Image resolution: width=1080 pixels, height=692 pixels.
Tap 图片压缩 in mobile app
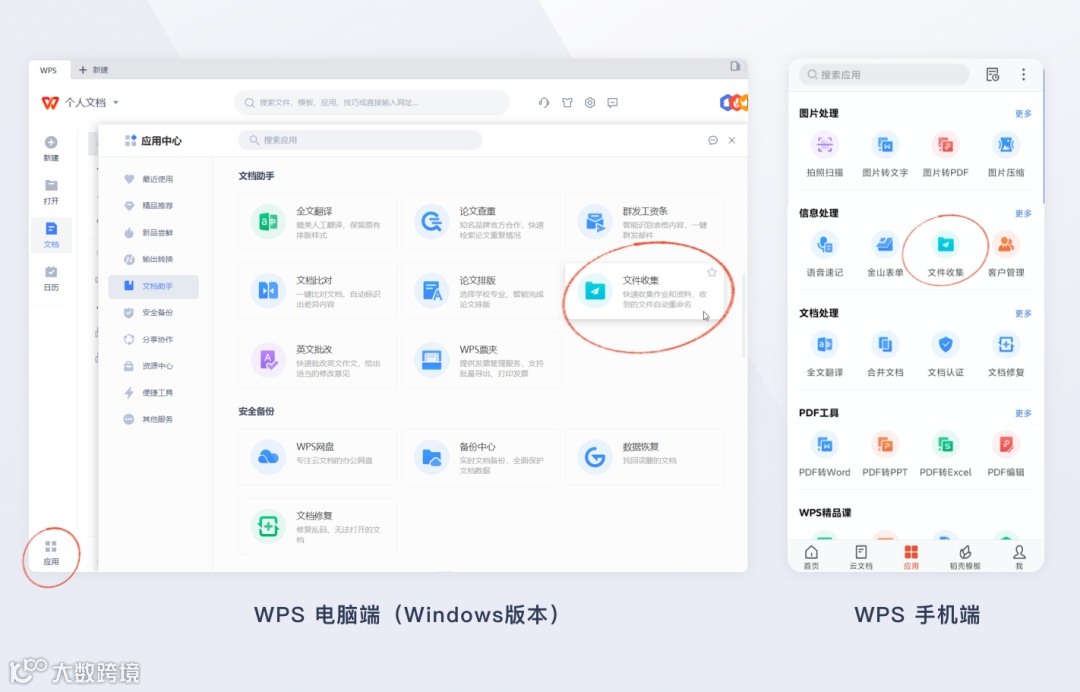pos(1006,155)
